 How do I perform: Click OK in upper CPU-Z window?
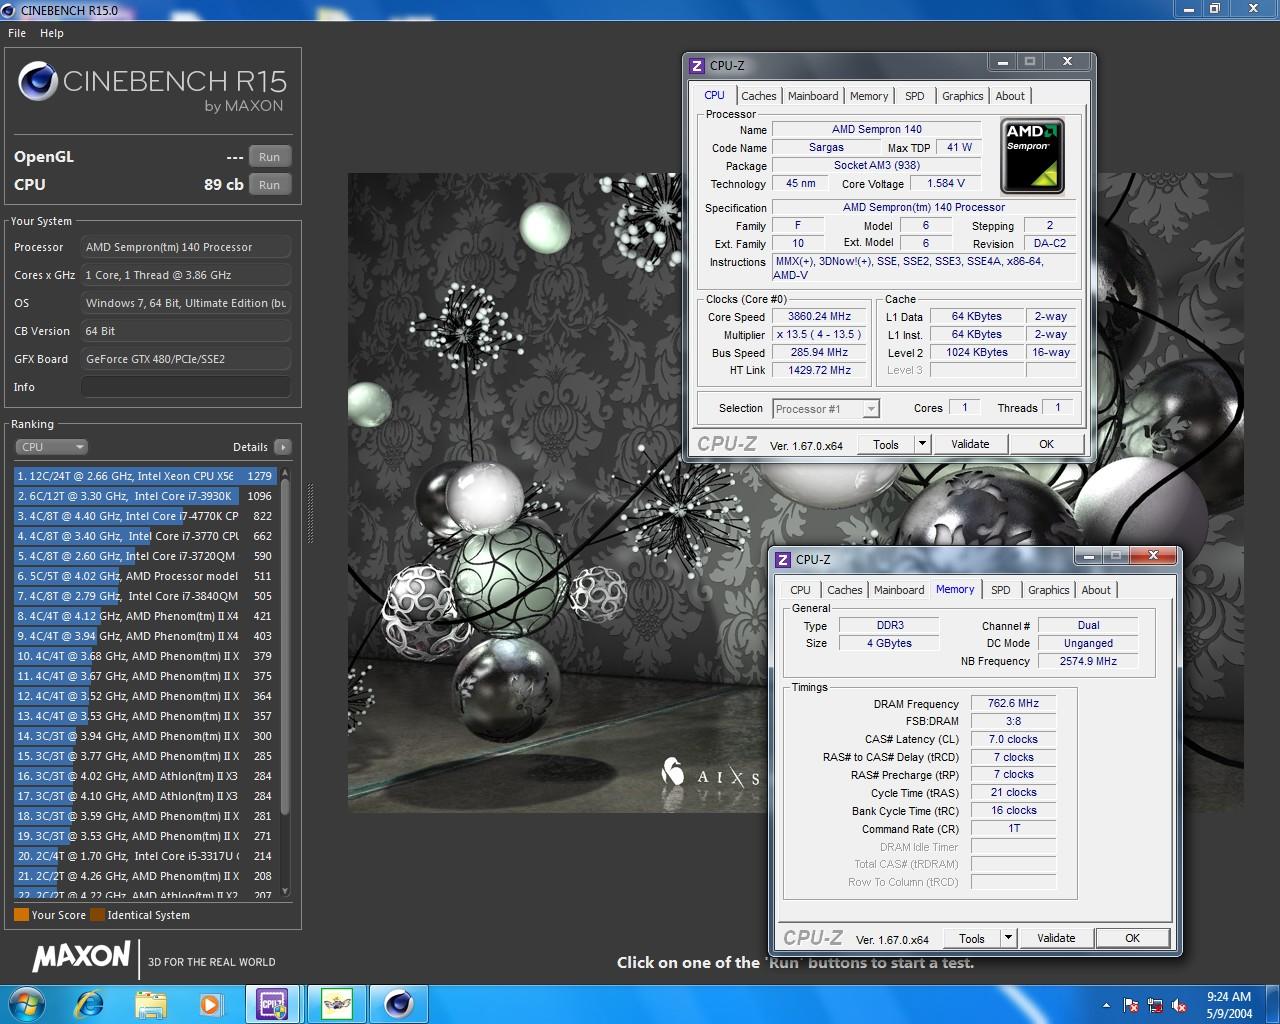[1046, 444]
